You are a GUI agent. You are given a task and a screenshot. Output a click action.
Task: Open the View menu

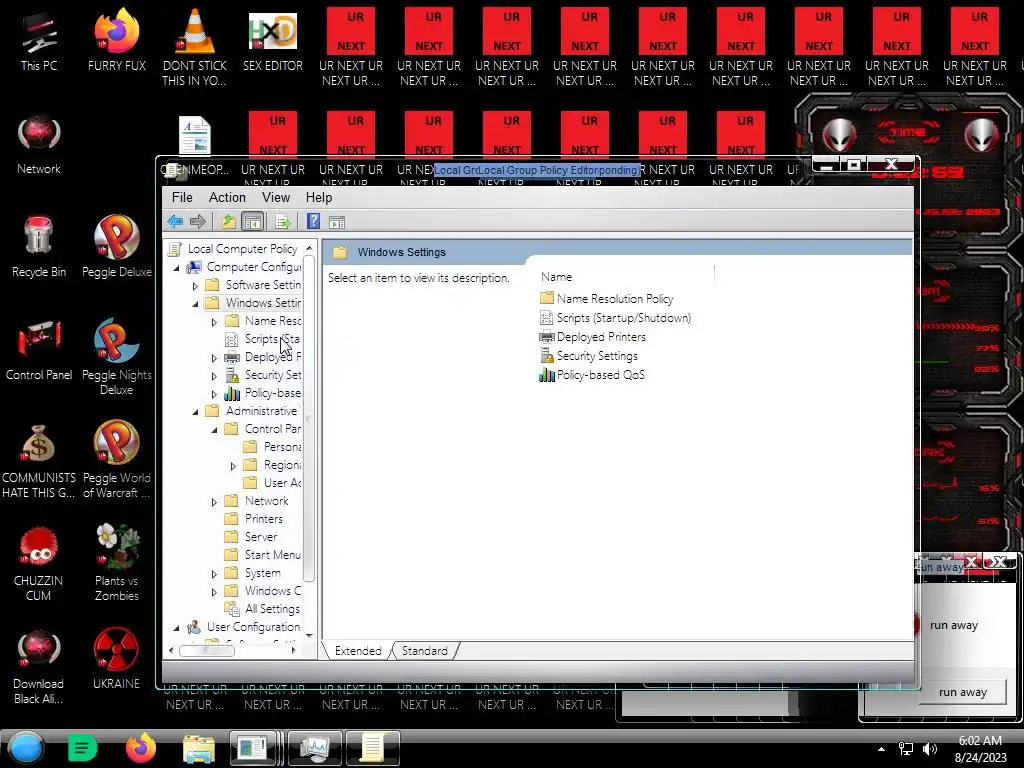276,197
